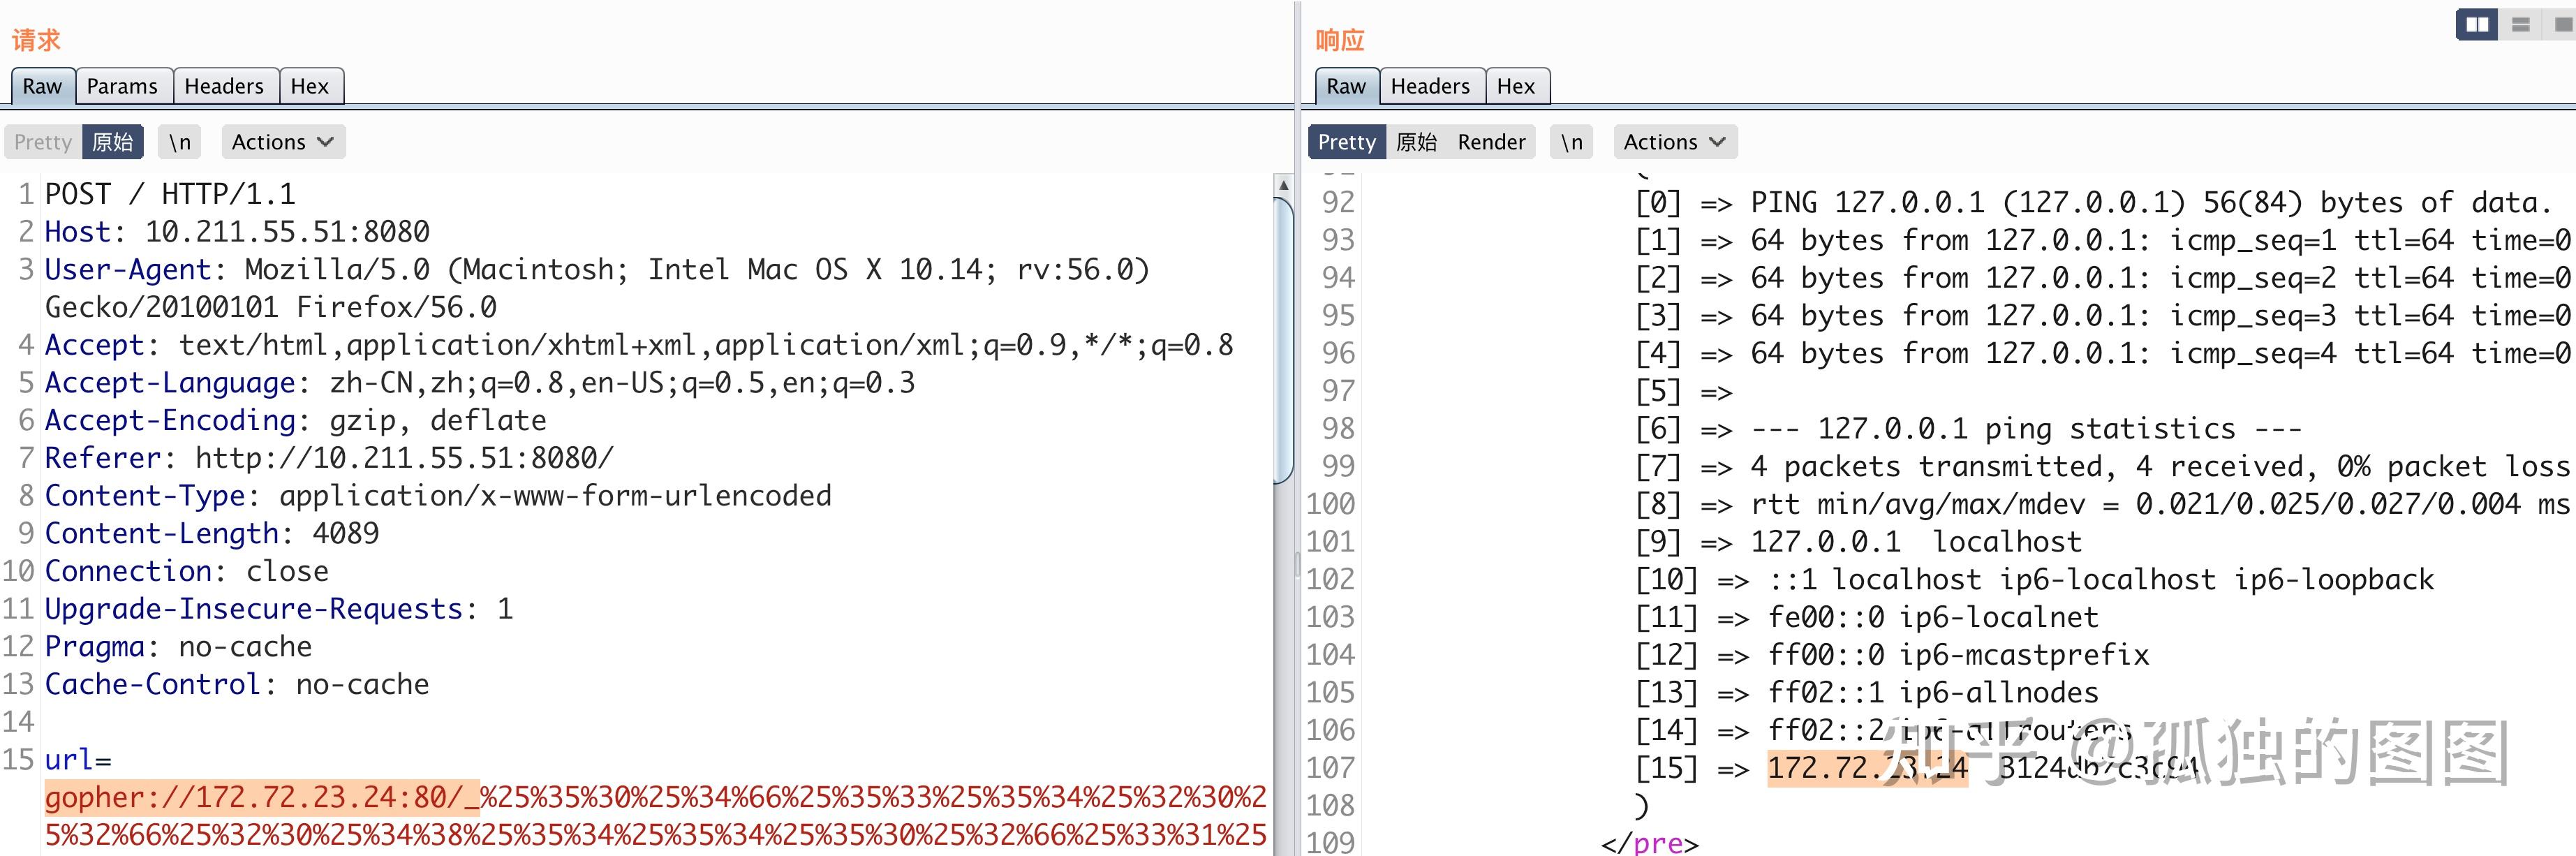This screenshot has height=856, width=2576.
Task: Open response Headers tab
Action: pos(1430,86)
